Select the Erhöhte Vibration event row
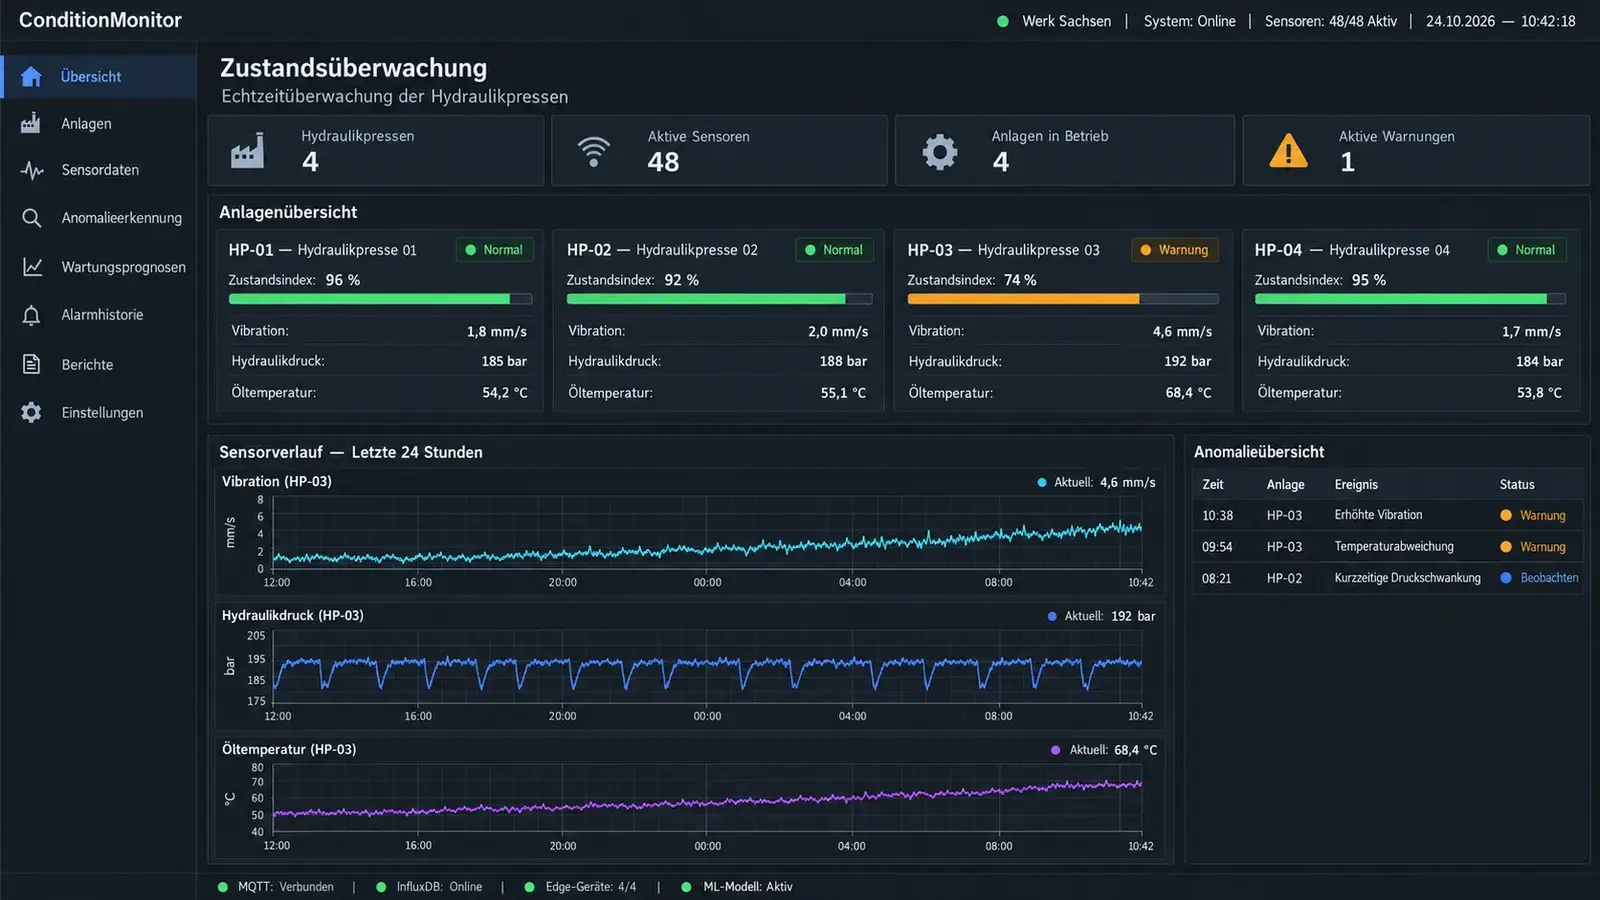The height and width of the screenshot is (900, 1600). point(1388,515)
